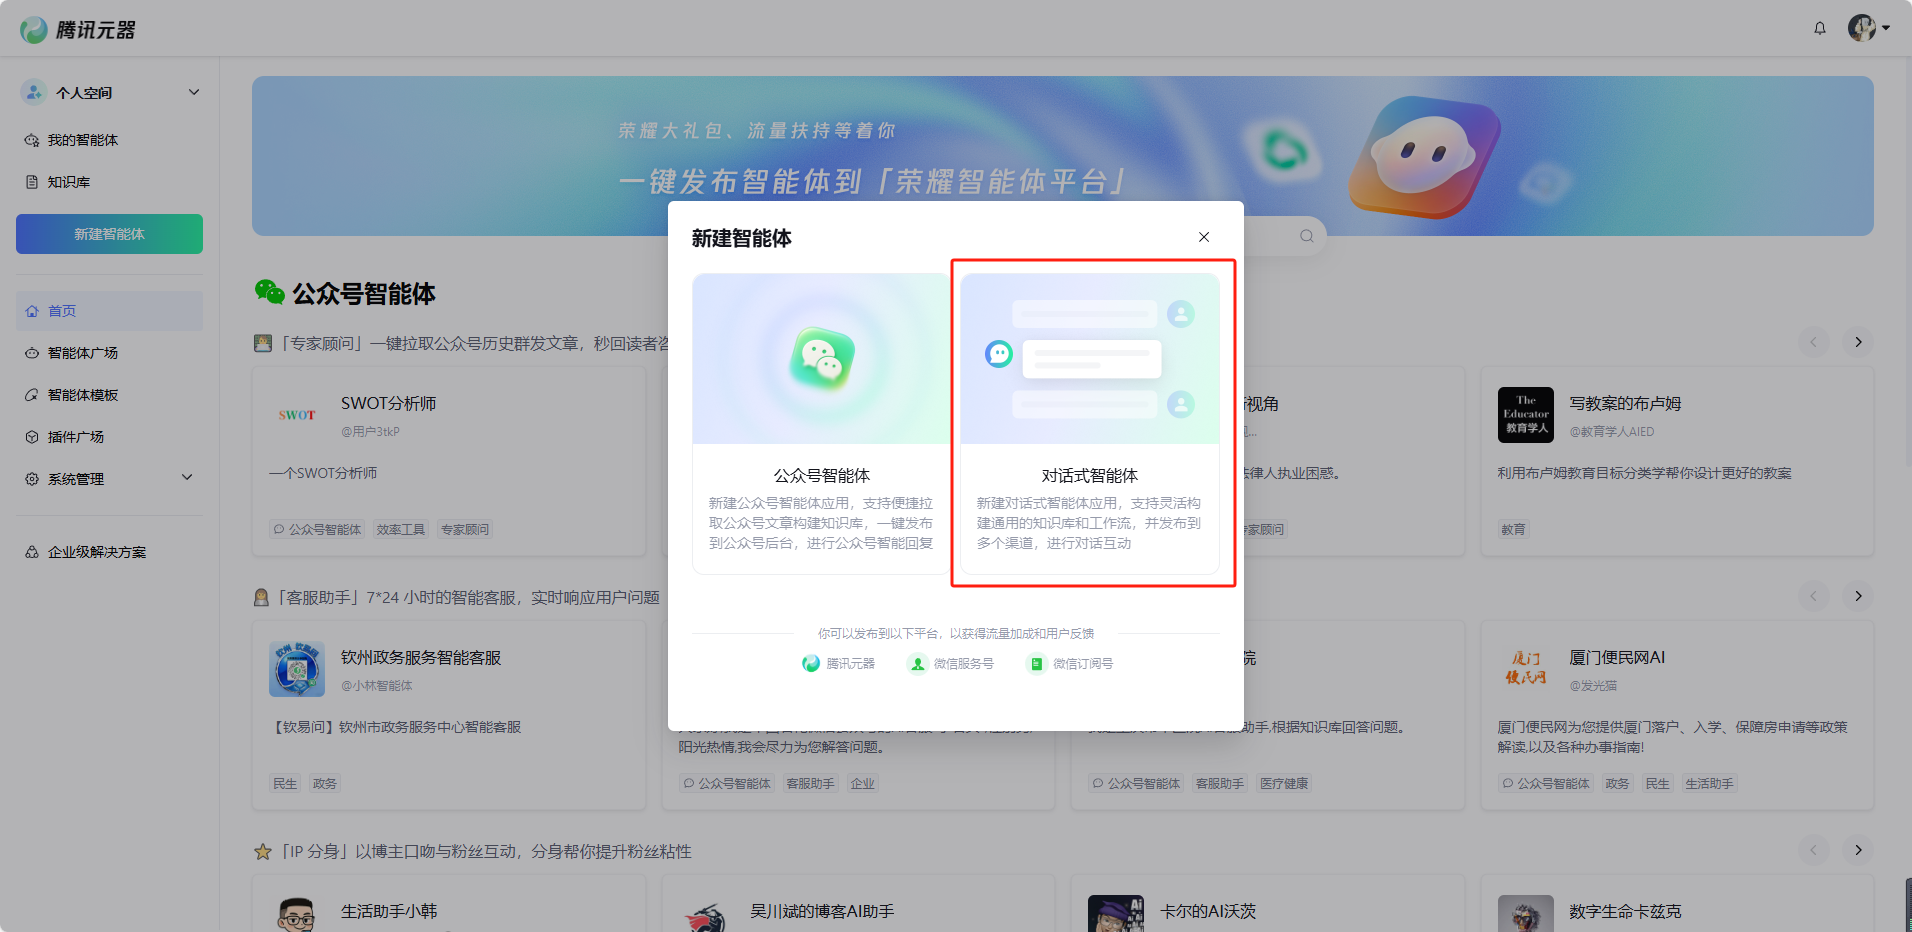The height and width of the screenshot is (932, 1912).
Task: Click 教育 tag on 布卢姆 card
Action: pyautogui.click(x=1514, y=530)
